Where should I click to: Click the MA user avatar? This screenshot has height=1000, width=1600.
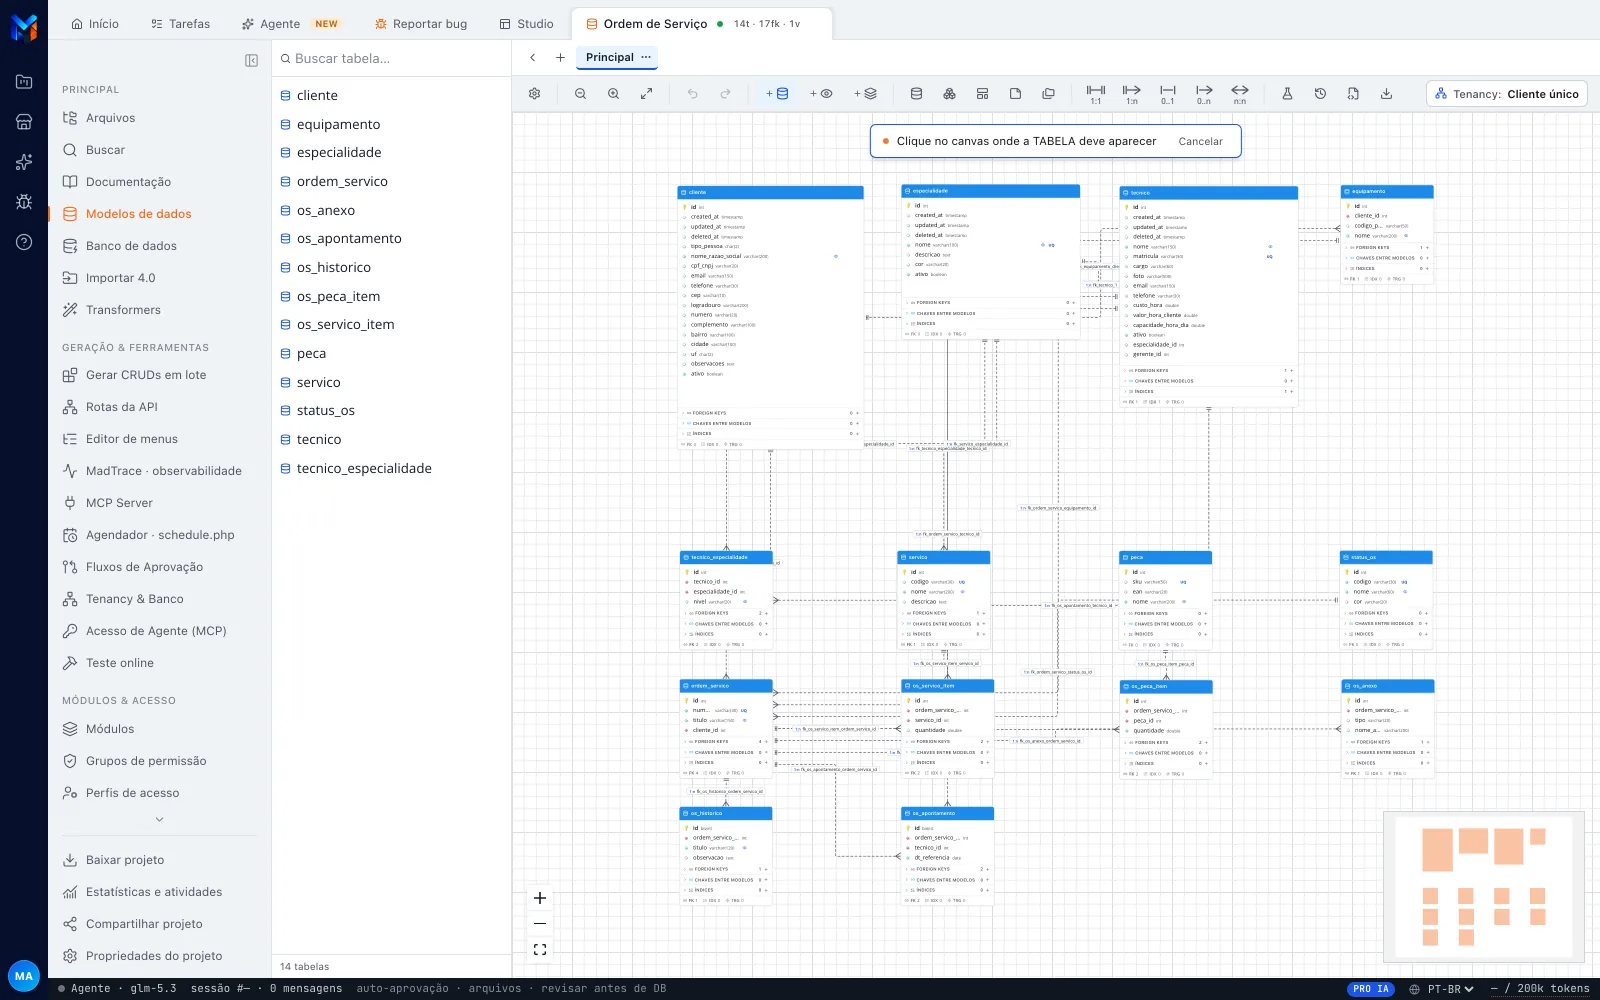click(24, 976)
